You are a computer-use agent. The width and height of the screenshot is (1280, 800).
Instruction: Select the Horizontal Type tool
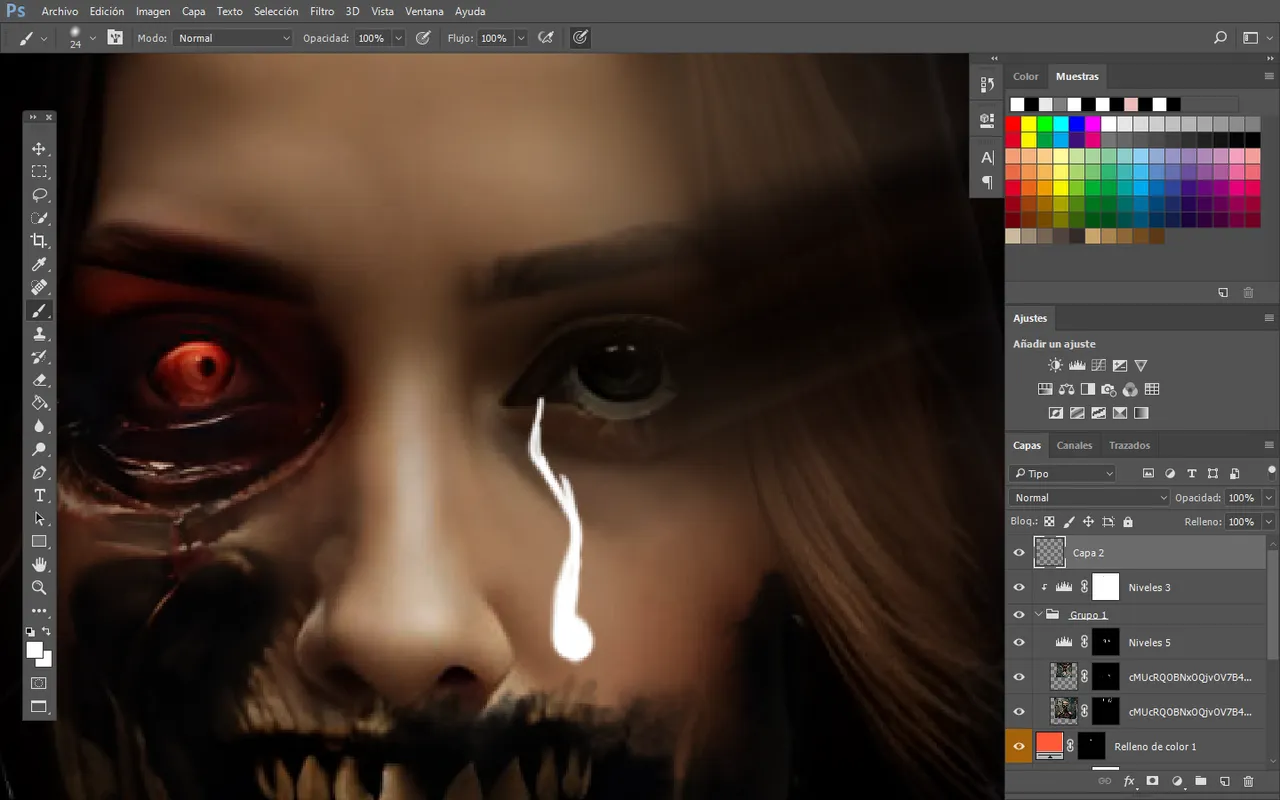[39, 495]
